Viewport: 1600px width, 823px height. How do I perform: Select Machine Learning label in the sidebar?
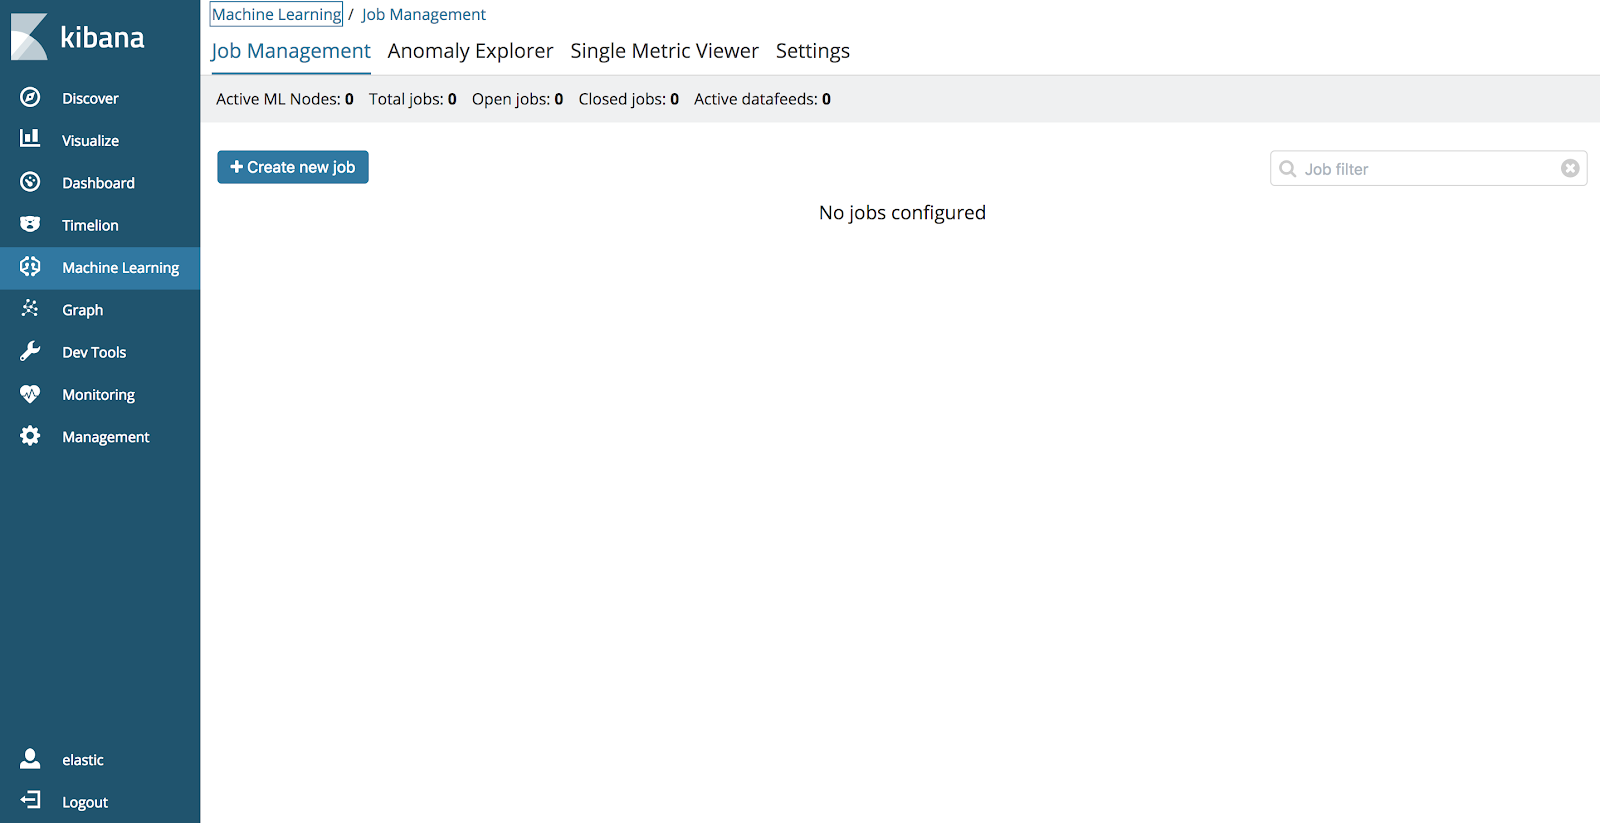(120, 268)
